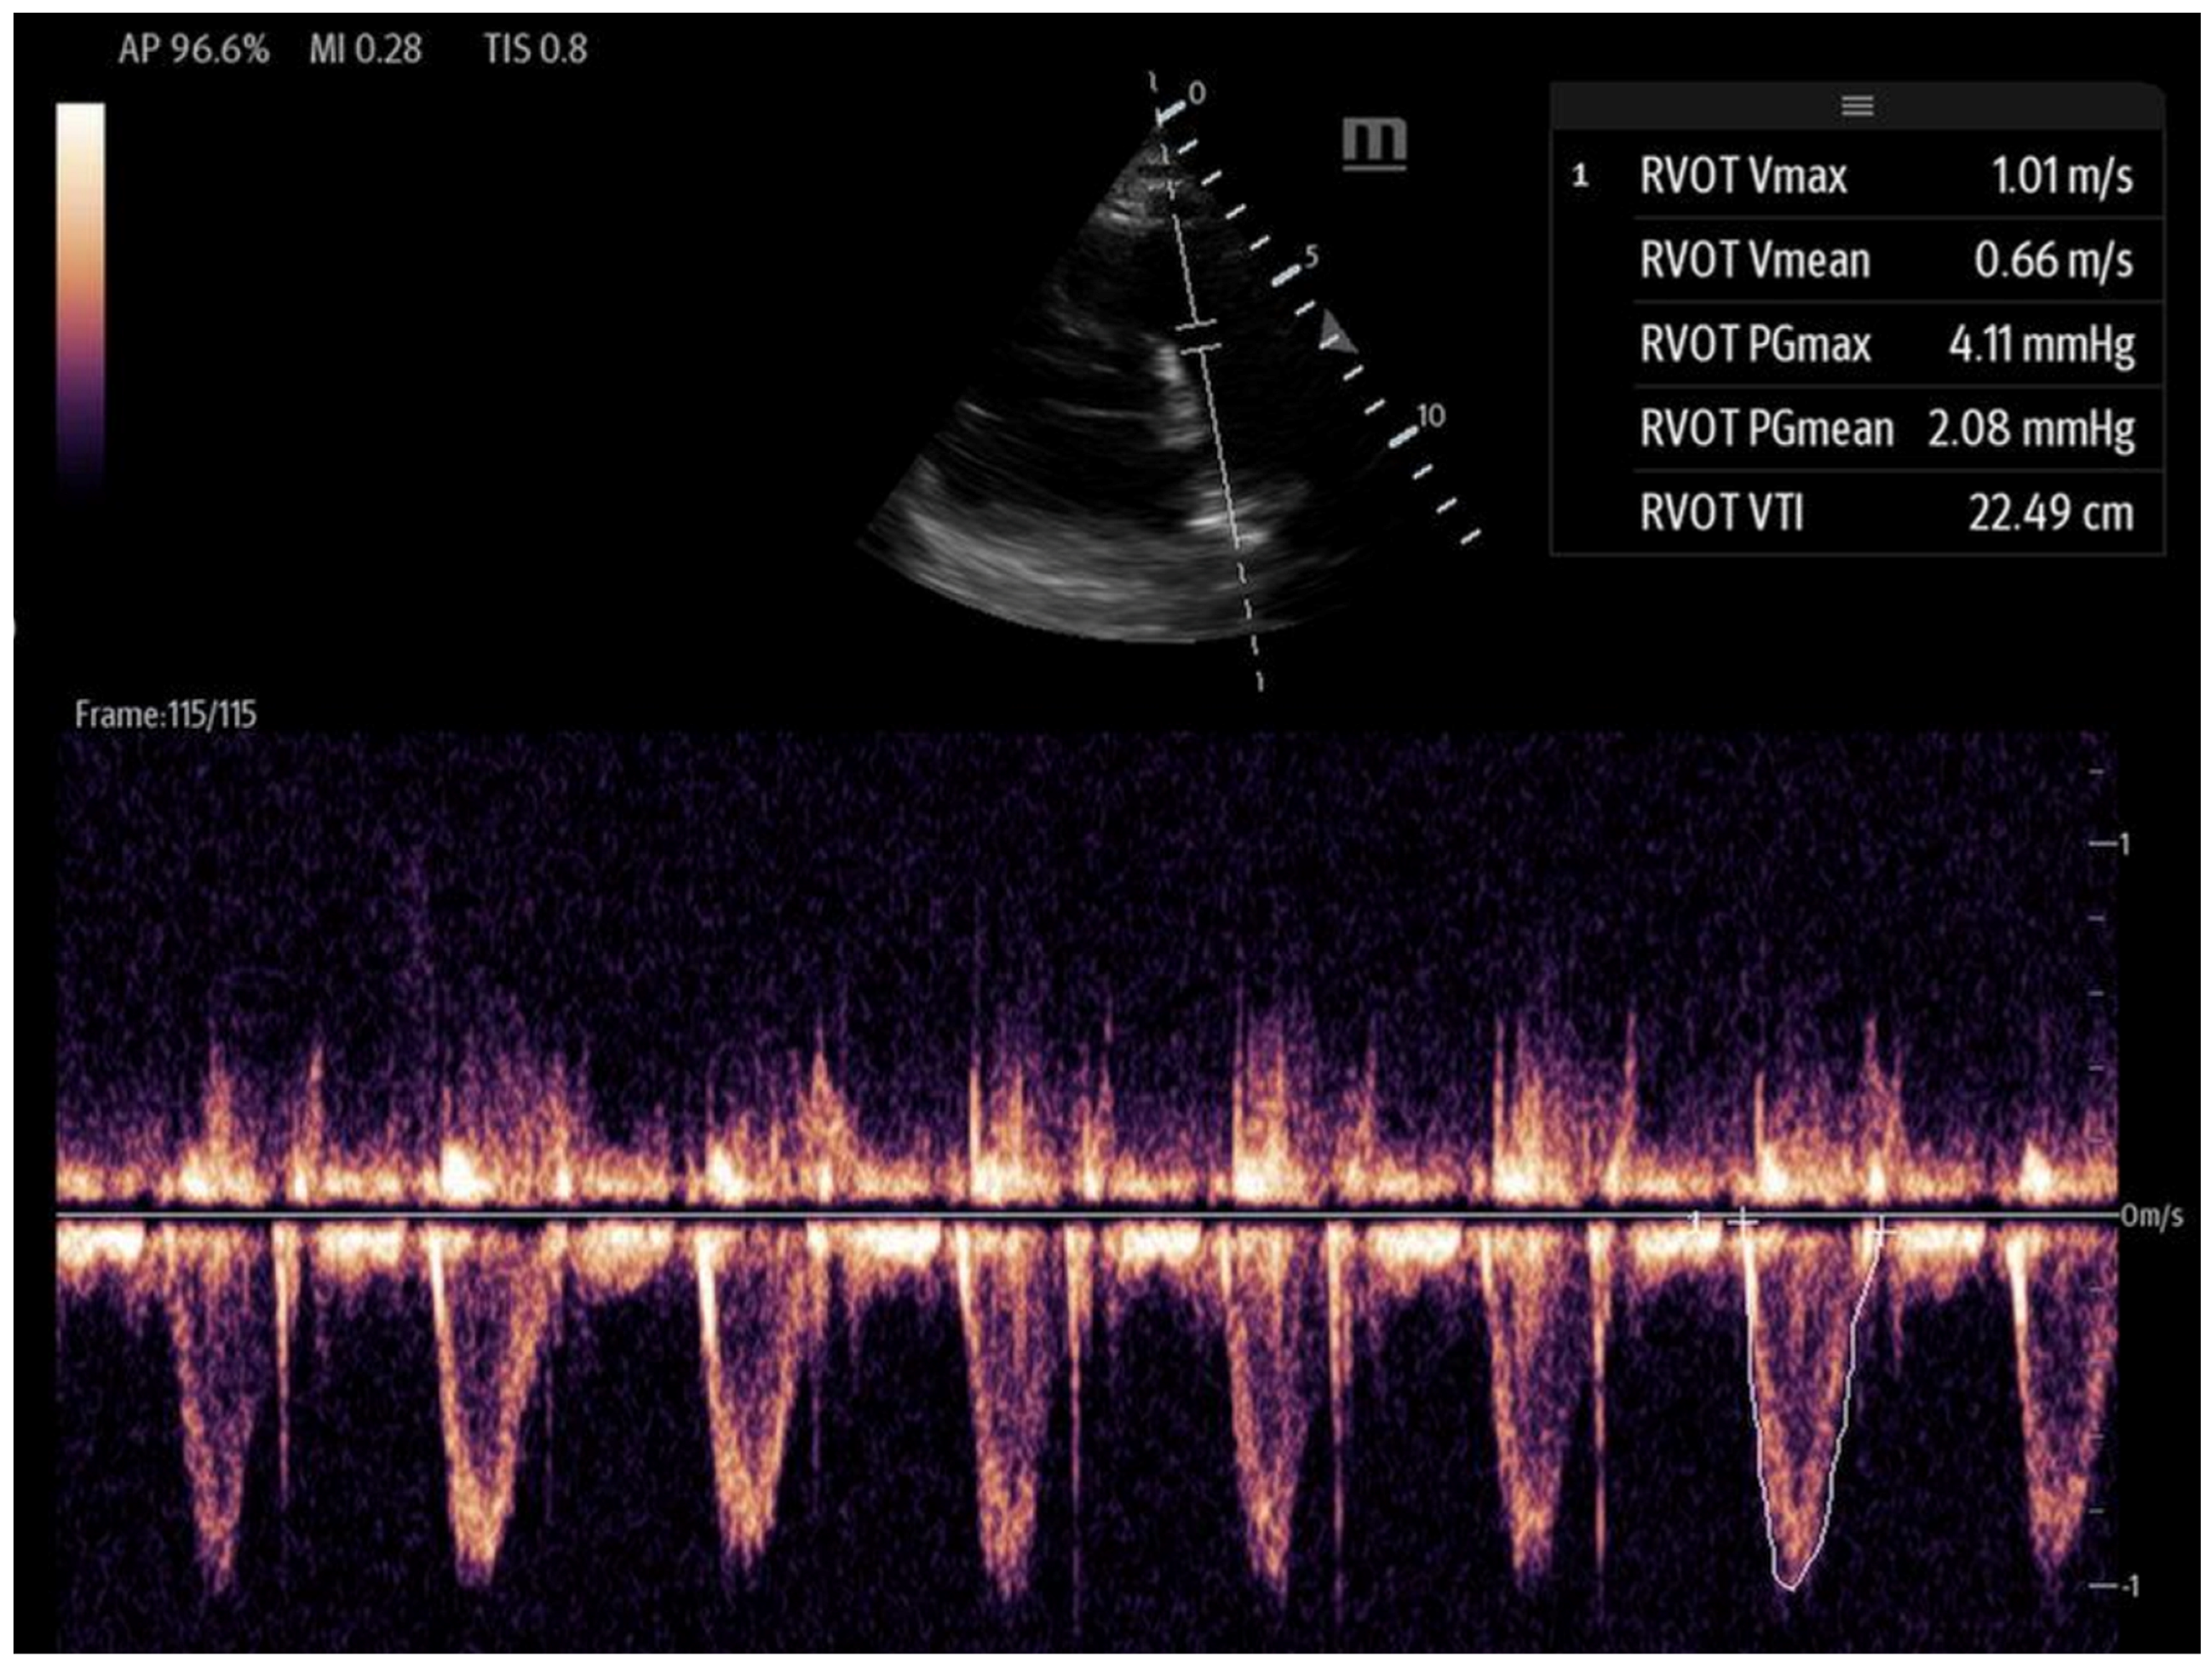This screenshot has width=2212, height=1664.
Task: Click the right caliper cross on baseline
Action: (x=1881, y=1231)
